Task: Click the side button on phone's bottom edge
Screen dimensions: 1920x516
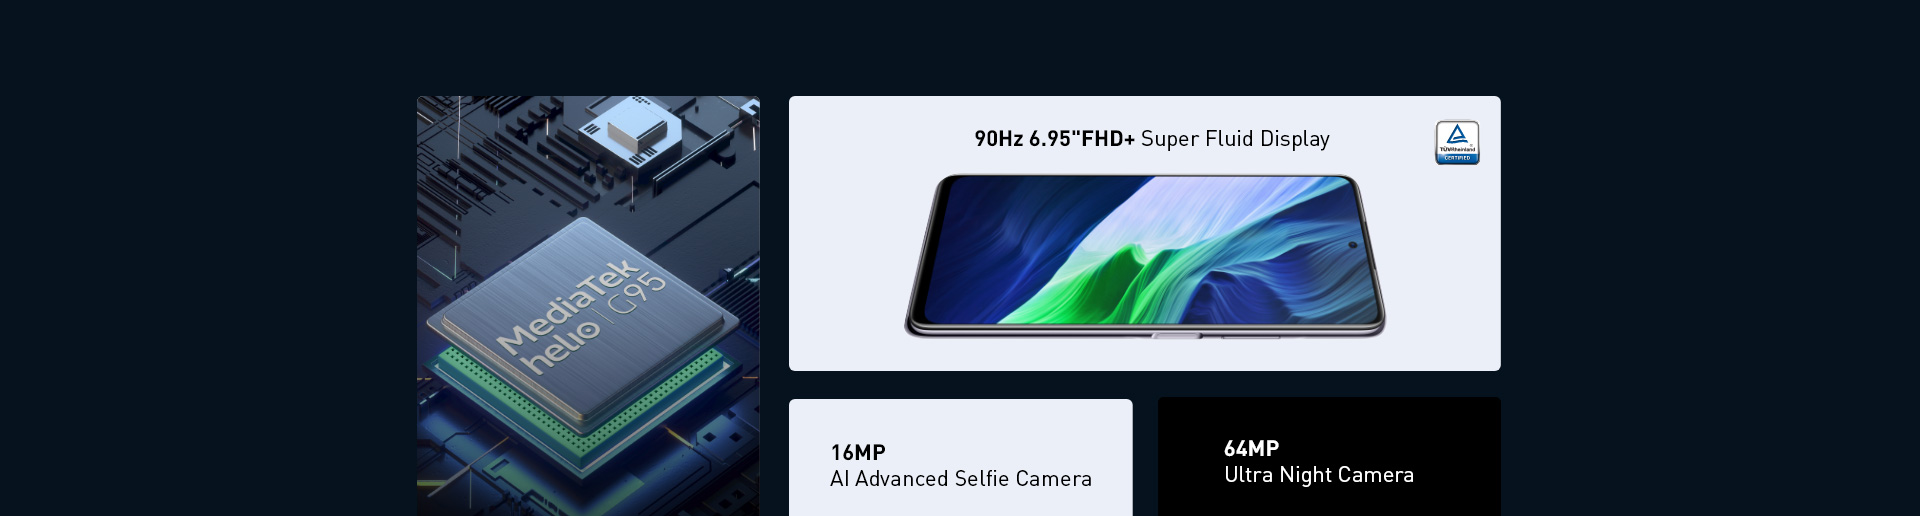Action: (x=1177, y=336)
